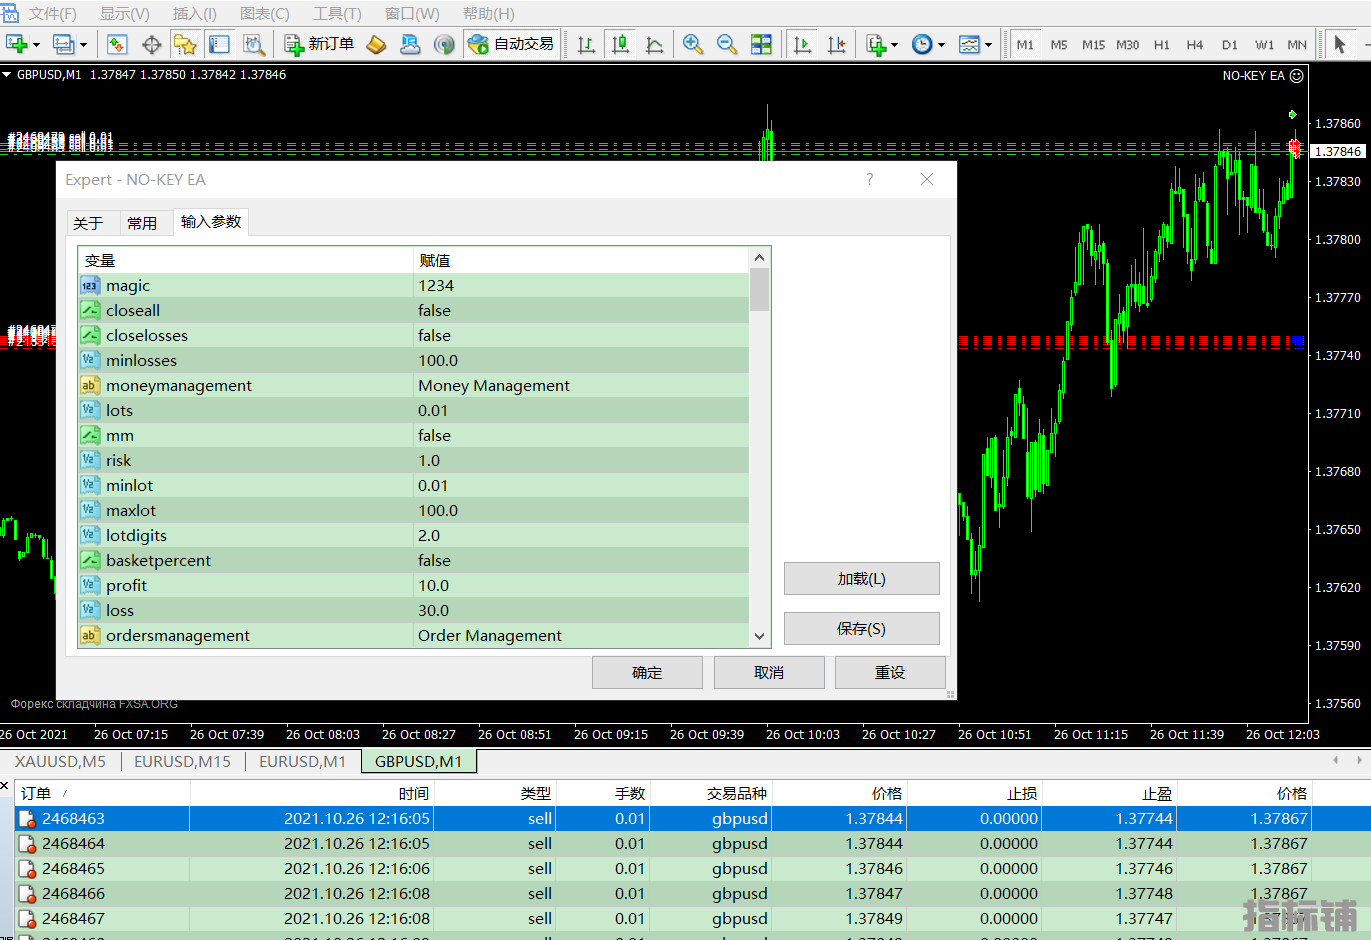Click the 保存(S) button
Viewport: 1371px width, 940px height.
tap(862, 628)
